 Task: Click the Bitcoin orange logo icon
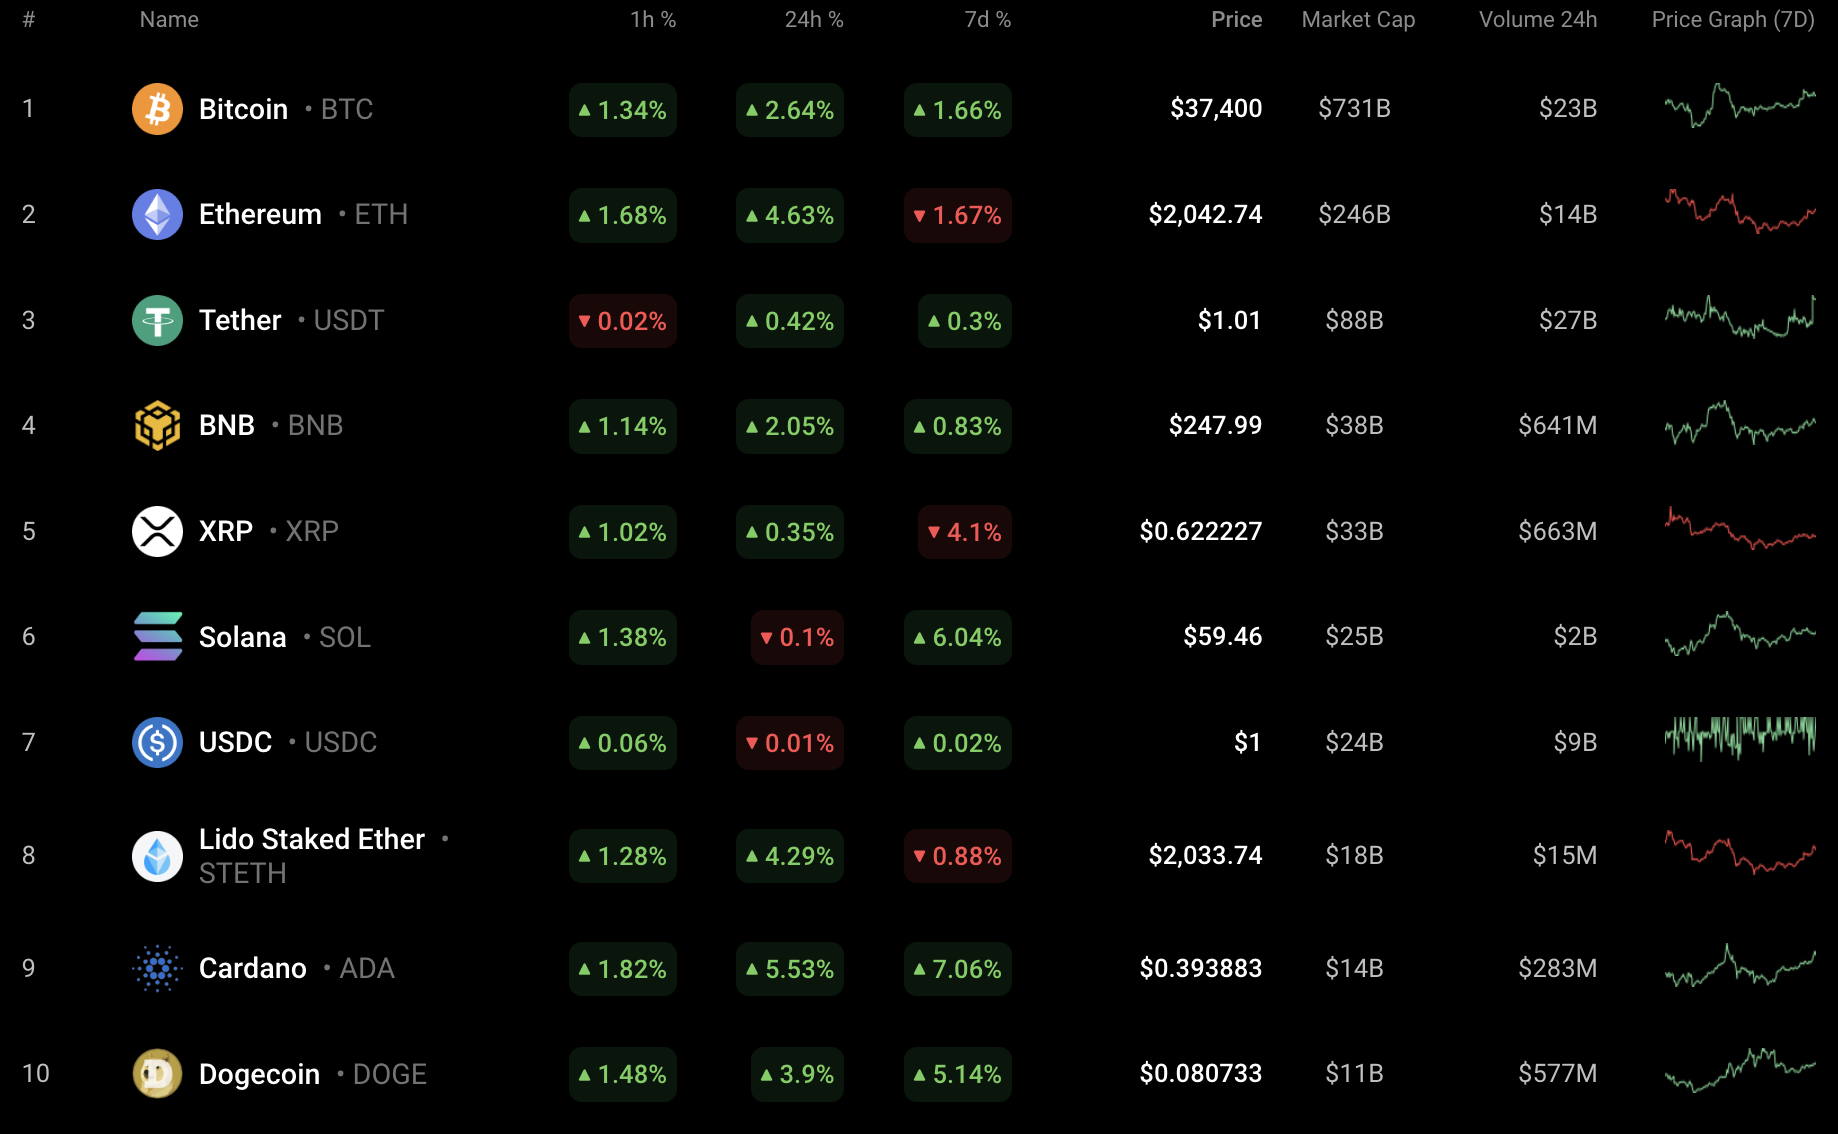pos(157,109)
